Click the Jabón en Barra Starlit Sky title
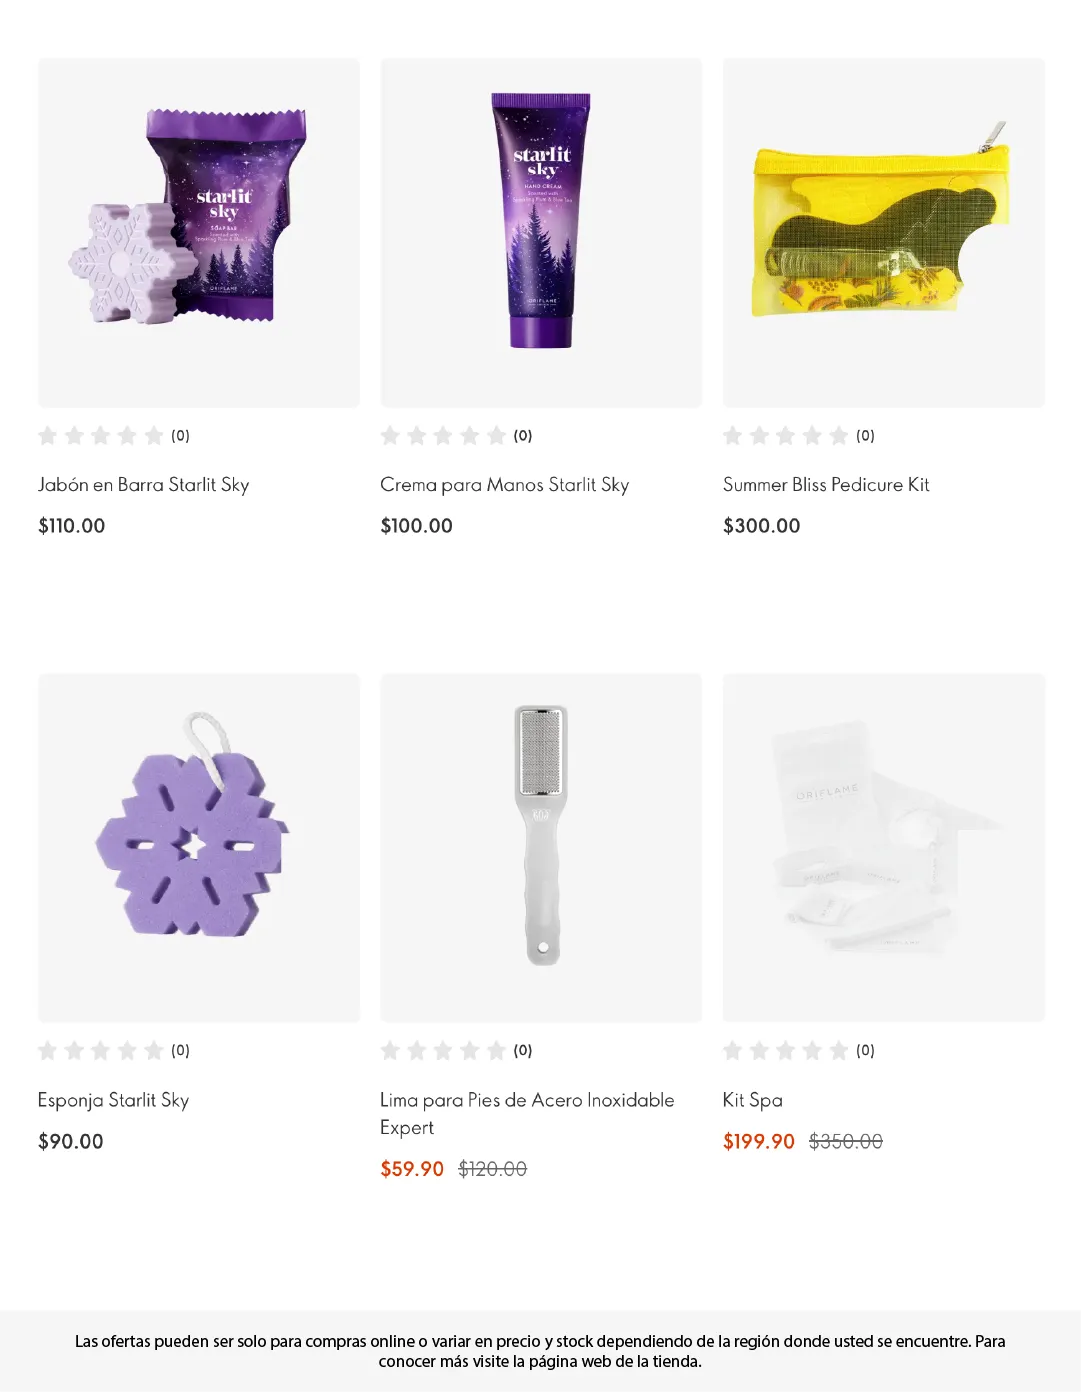Viewport: 1081px width, 1392px height. click(x=143, y=485)
